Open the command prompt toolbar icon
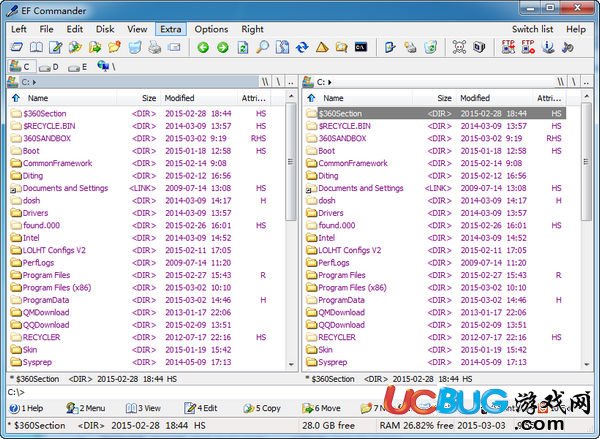Screen dimensions: 600x439 (x=361, y=47)
